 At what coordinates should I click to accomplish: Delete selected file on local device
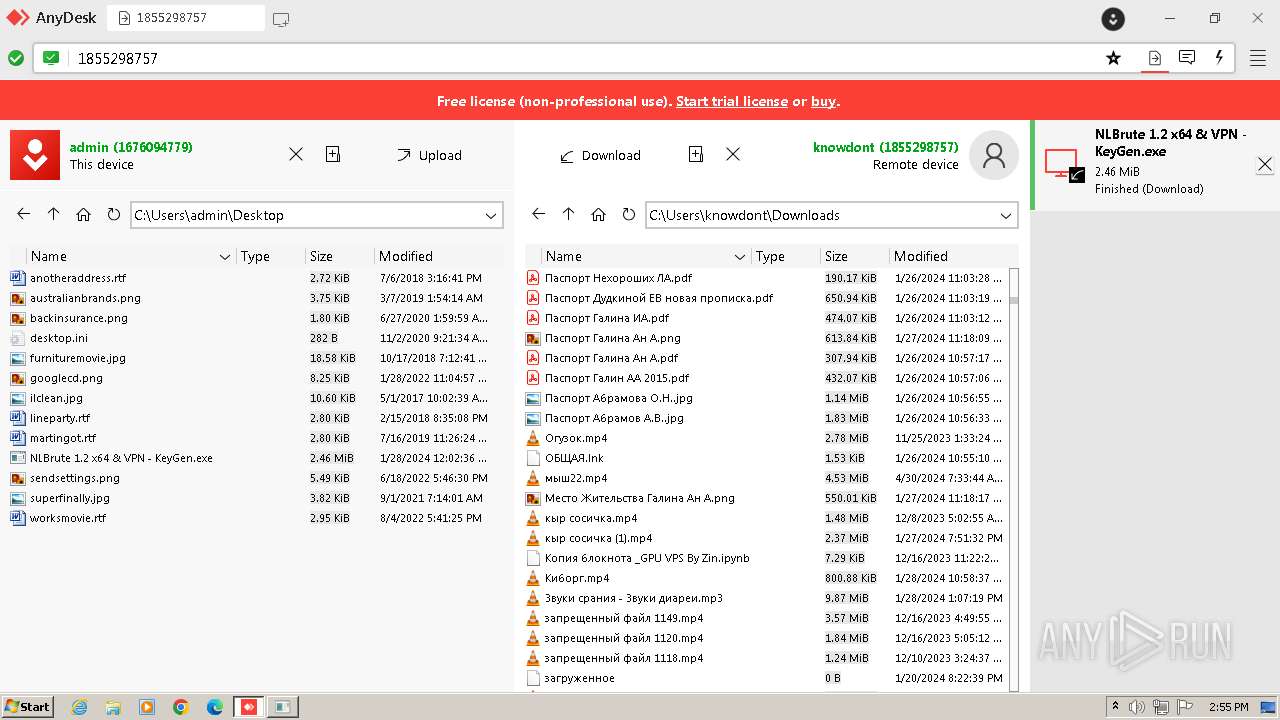coord(296,154)
